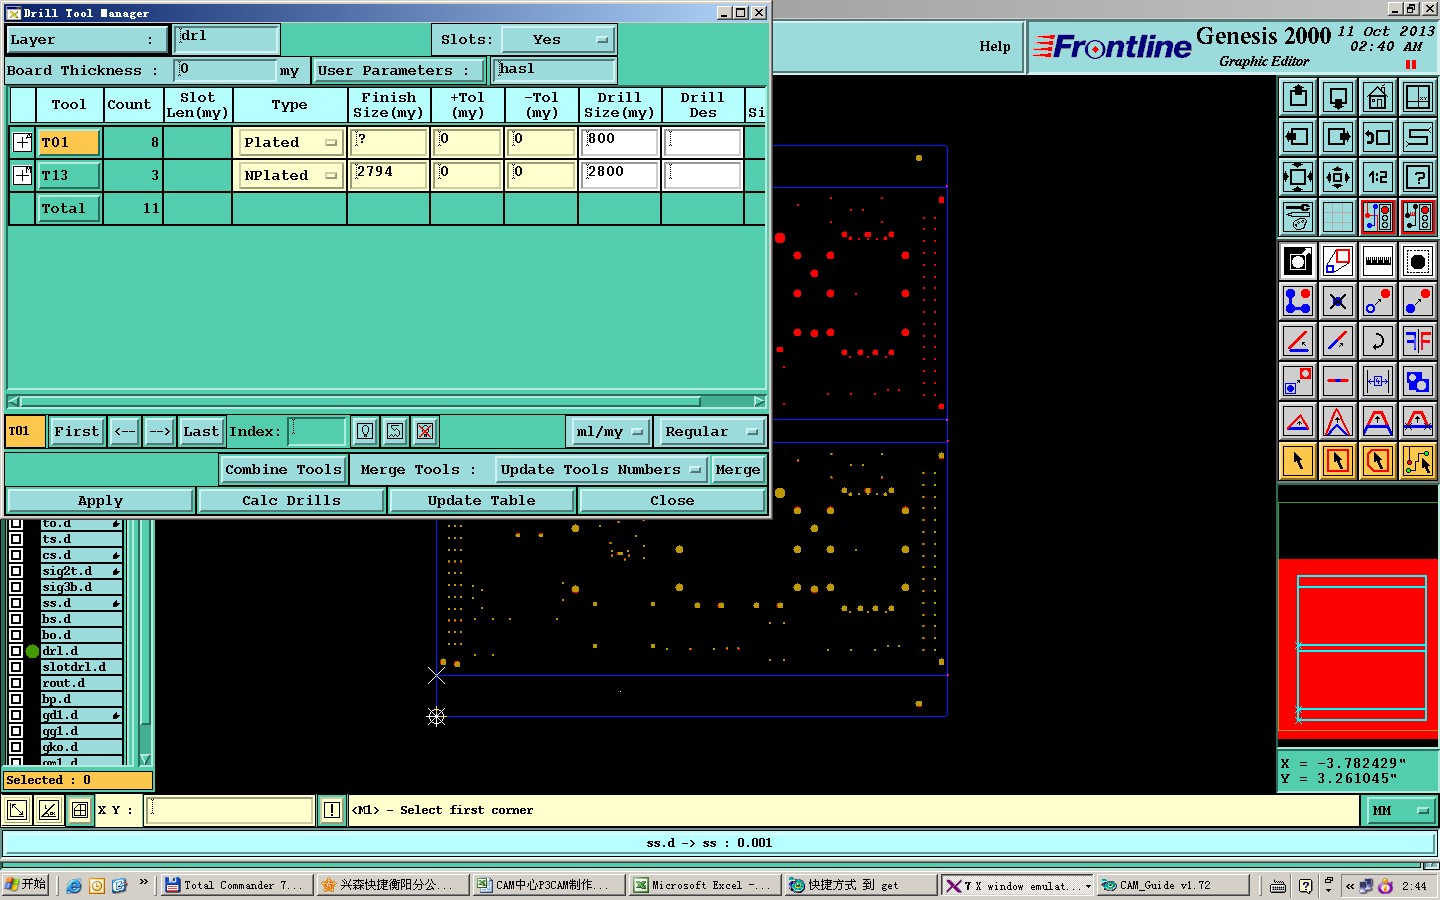1440x900 pixels.
Task: Pan left using the left arrow icon
Action: pos(1297,137)
